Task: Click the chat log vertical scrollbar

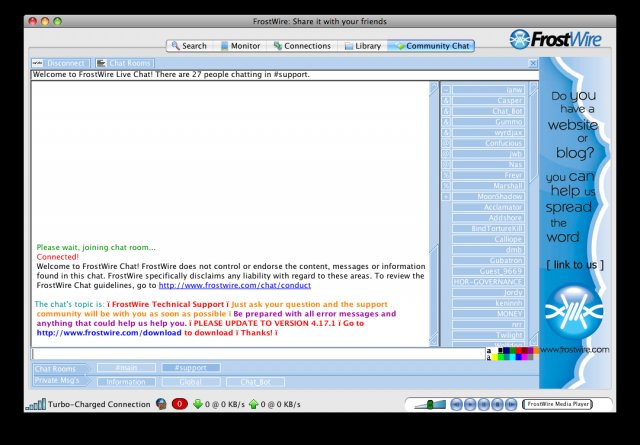Action: [x=433, y=214]
